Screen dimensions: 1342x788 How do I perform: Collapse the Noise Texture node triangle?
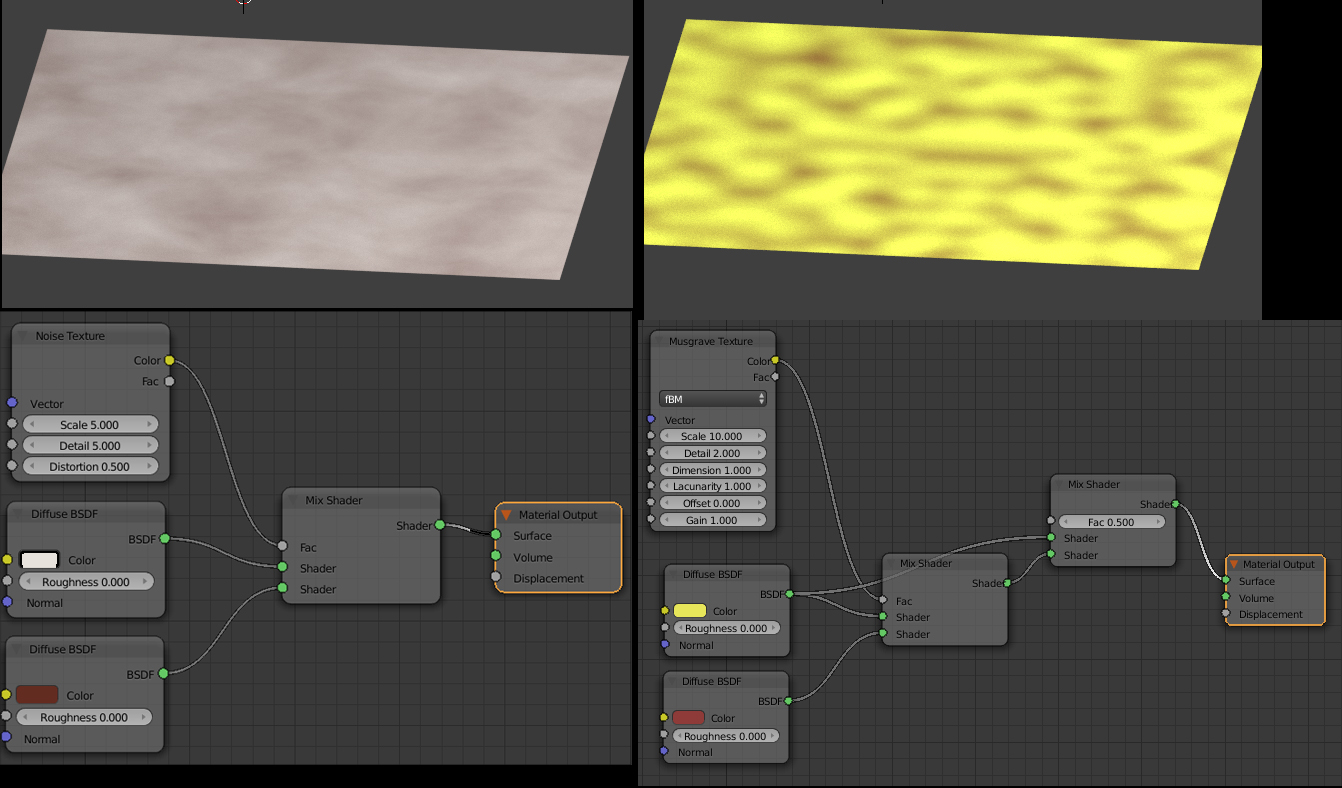pyautogui.click(x=23, y=336)
